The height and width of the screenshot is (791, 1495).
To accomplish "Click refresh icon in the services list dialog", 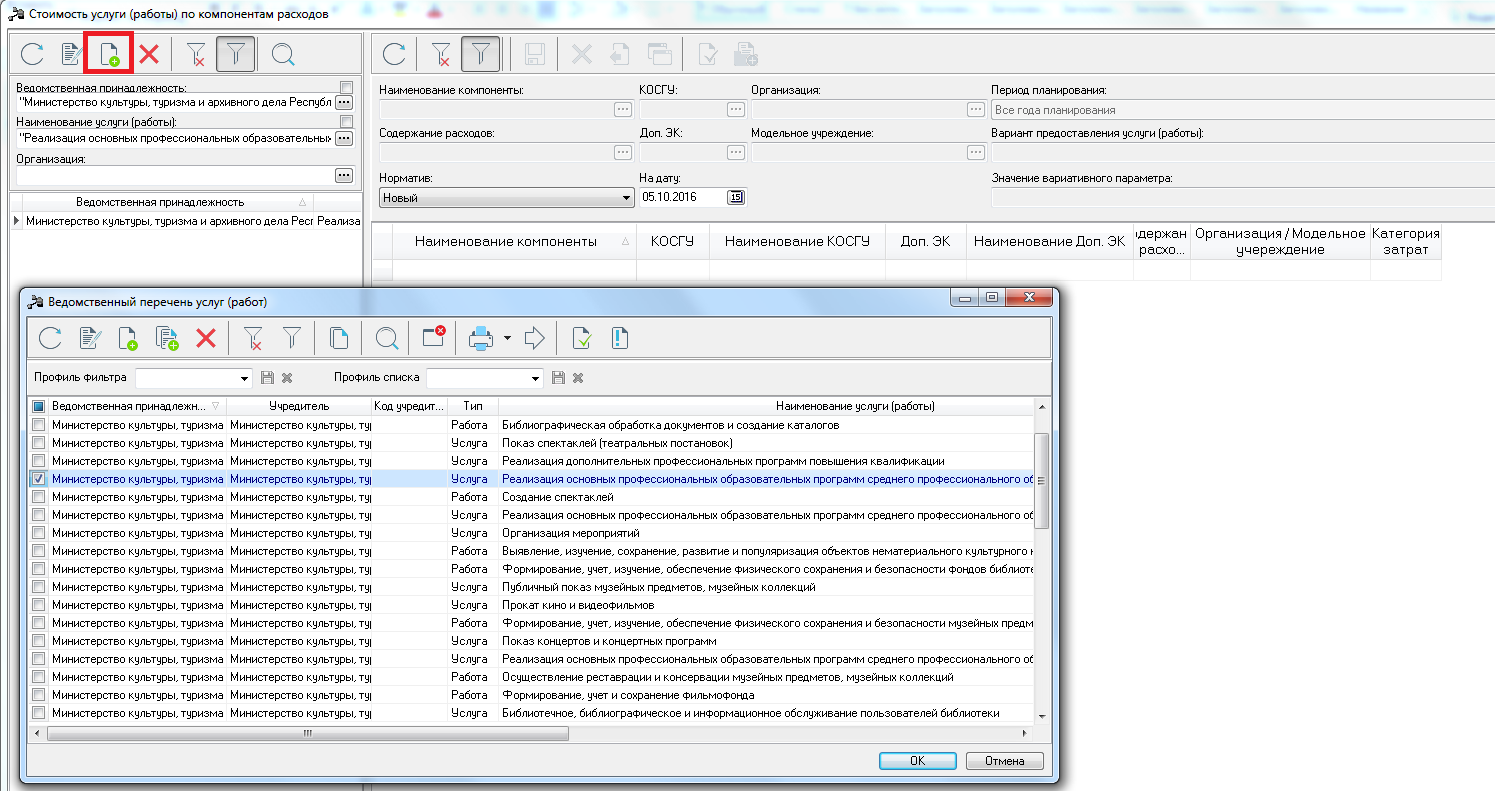I will coord(50,339).
